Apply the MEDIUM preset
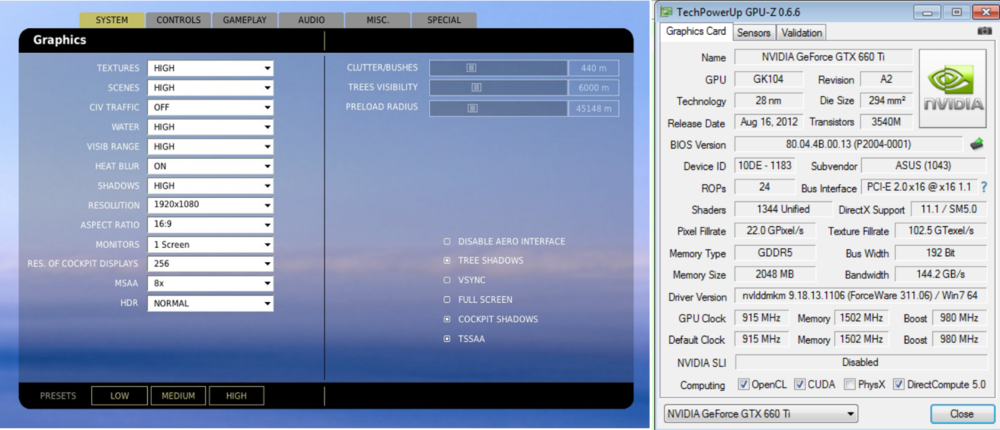This screenshot has height=430, width=1000. point(178,396)
